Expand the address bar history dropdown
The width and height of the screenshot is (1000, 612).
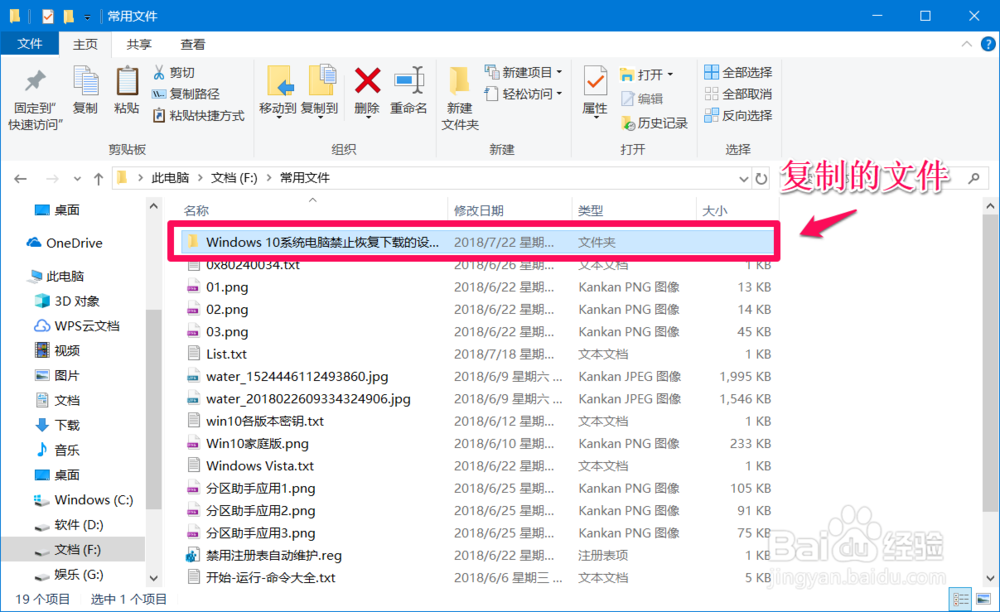tap(744, 179)
